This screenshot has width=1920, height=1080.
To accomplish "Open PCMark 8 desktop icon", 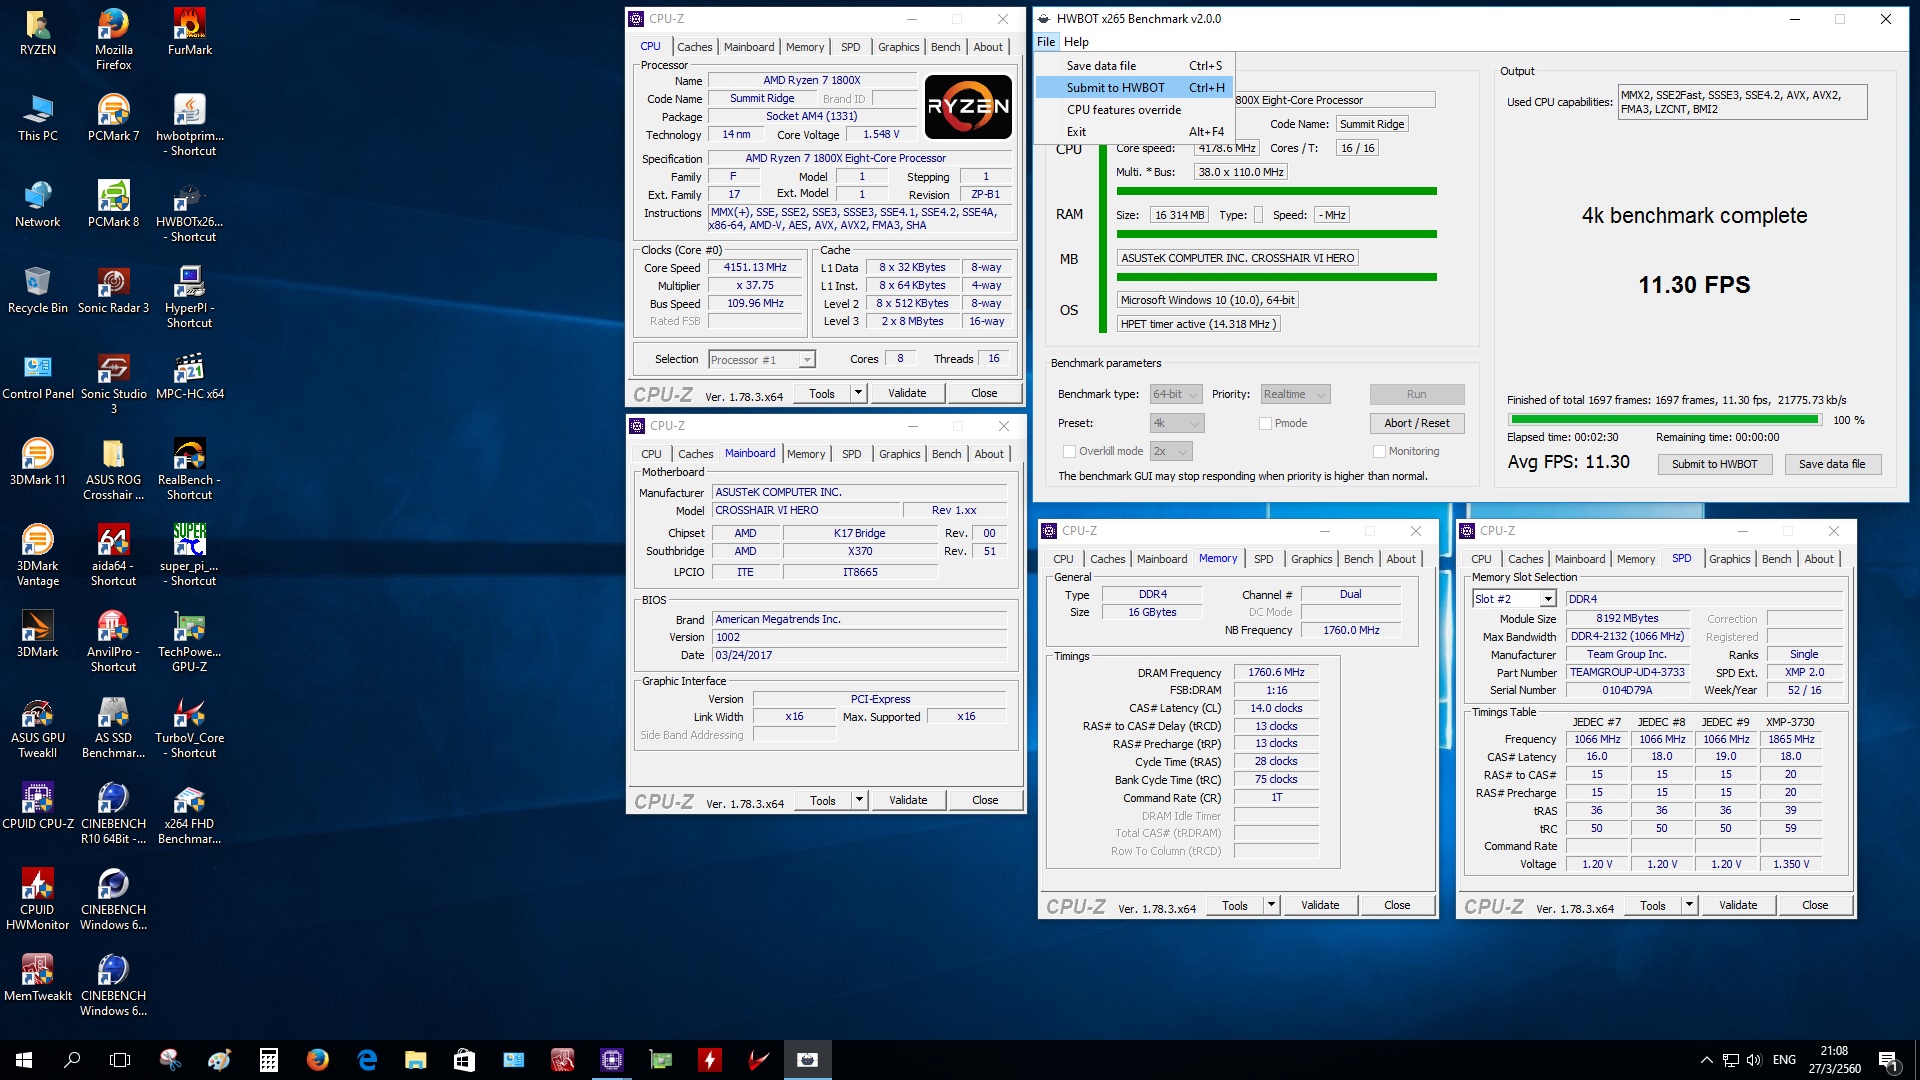I will (113, 204).
